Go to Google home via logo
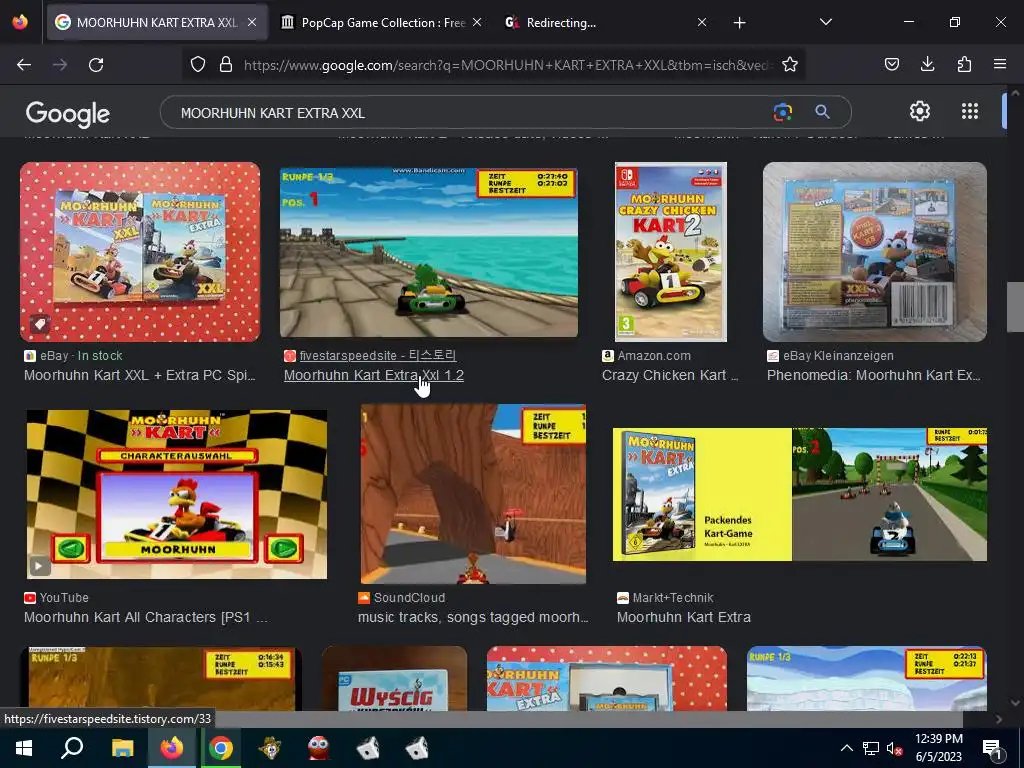Image resolution: width=1024 pixels, height=768 pixels. click(x=68, y=114)
